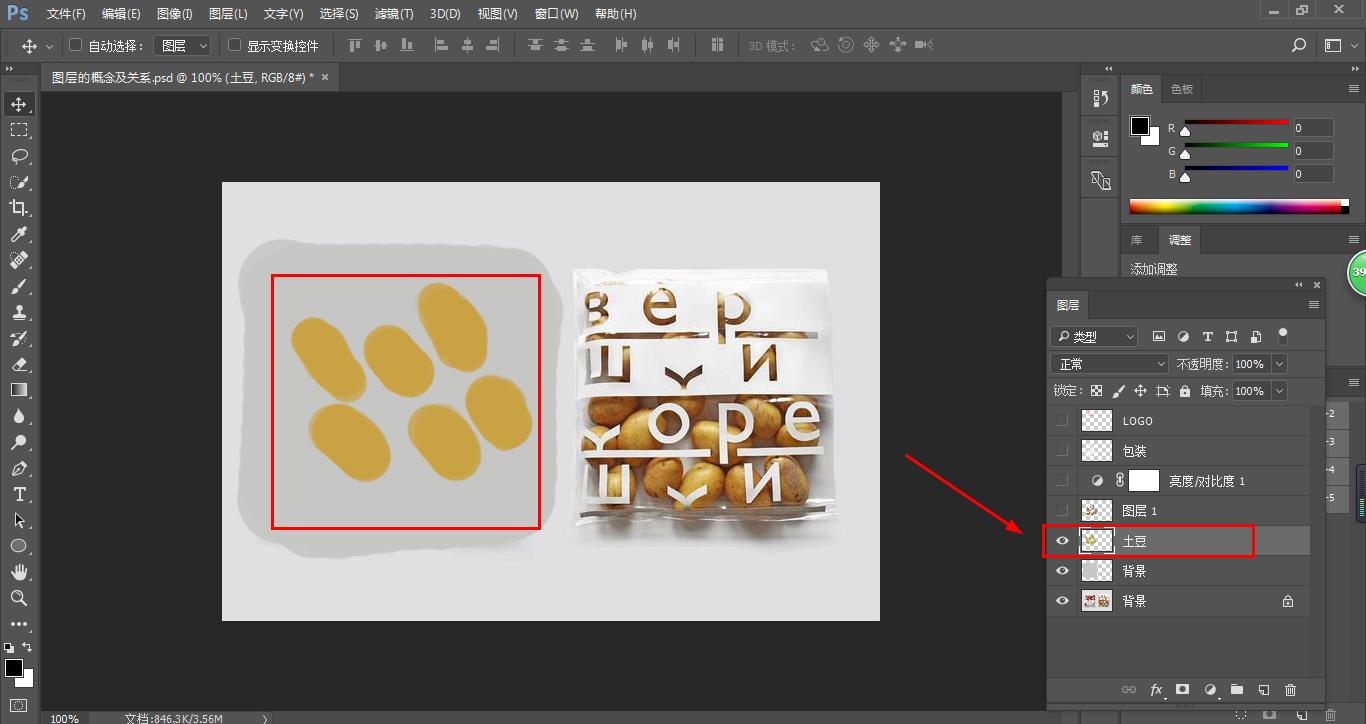Image resolution: width=1366 pixels, height=724 pixels.
Task: Open the blend mode 正常 dropdown
Action: pos(1110,364)
